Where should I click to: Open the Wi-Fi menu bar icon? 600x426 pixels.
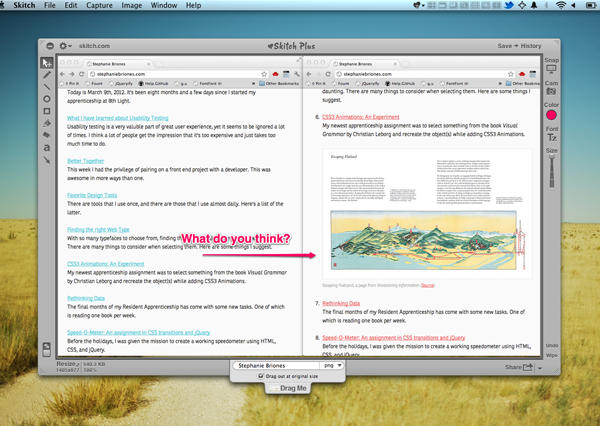coord(561,5)
